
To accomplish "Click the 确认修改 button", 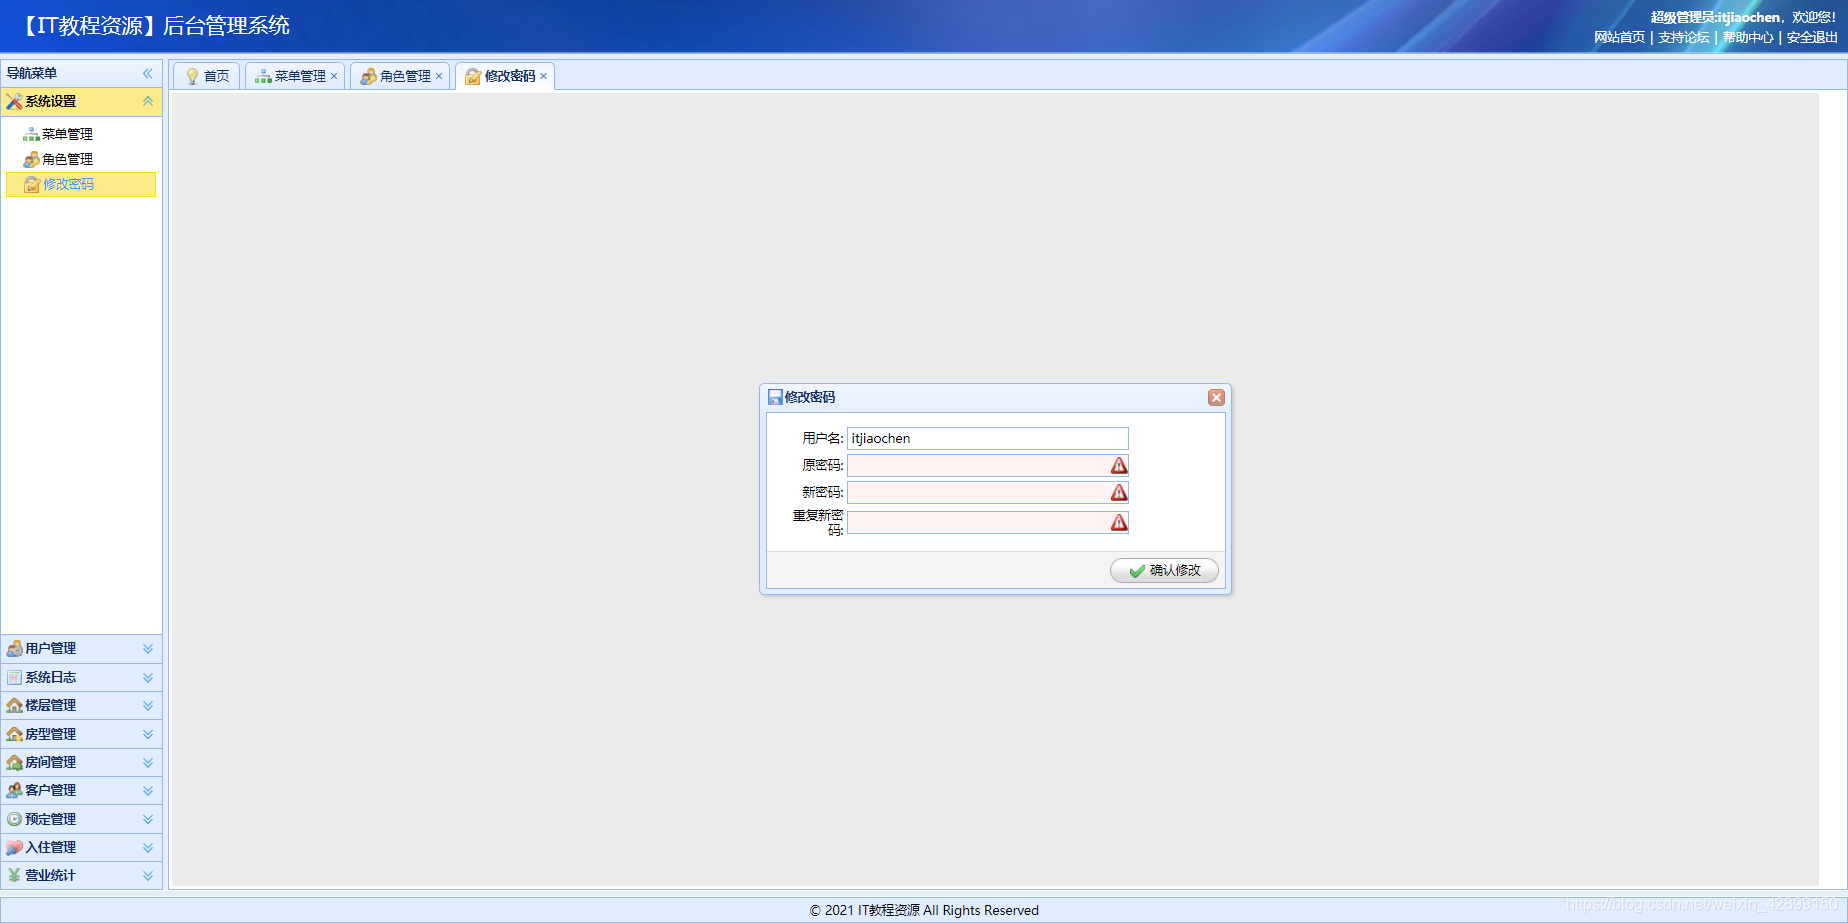I will pos(1164,570).
